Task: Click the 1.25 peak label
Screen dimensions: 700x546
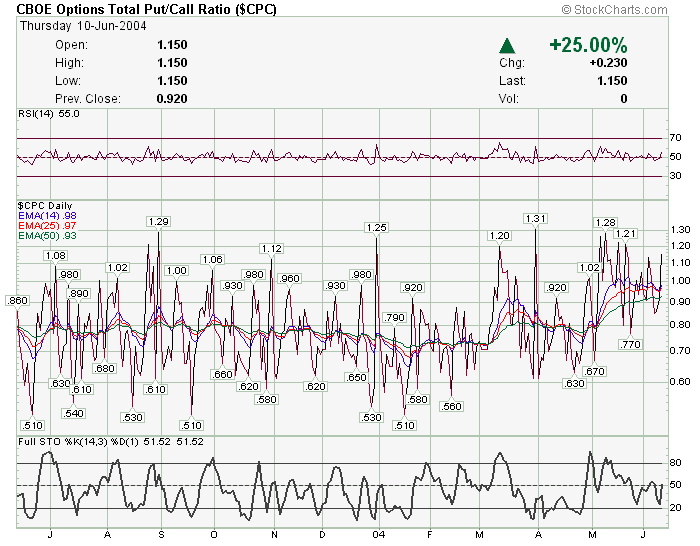Action: [x=376, y=228]
